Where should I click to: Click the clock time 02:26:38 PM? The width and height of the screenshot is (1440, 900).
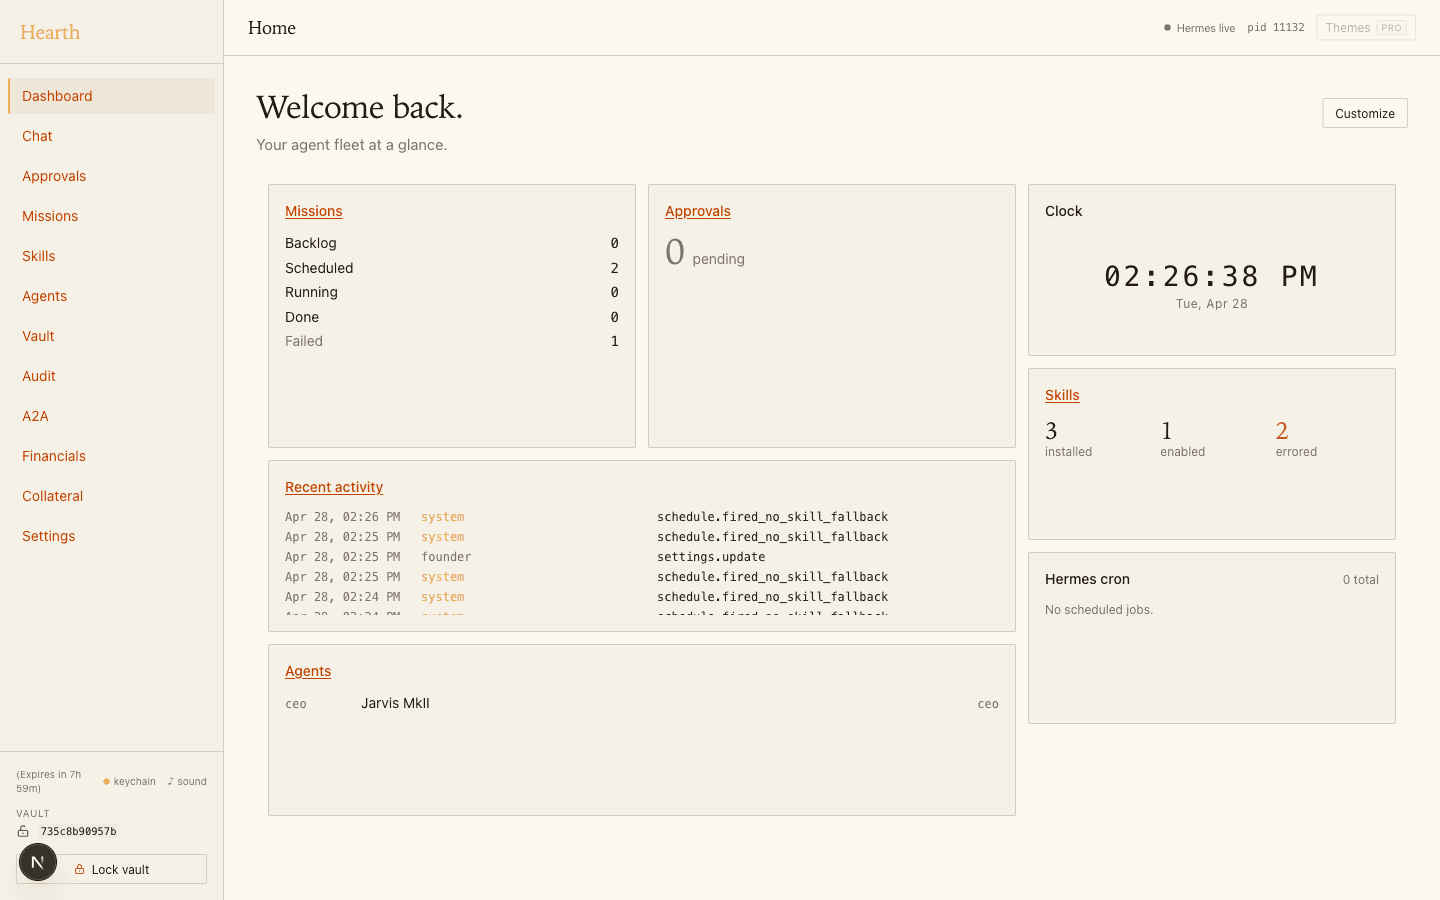point(1211,276)
